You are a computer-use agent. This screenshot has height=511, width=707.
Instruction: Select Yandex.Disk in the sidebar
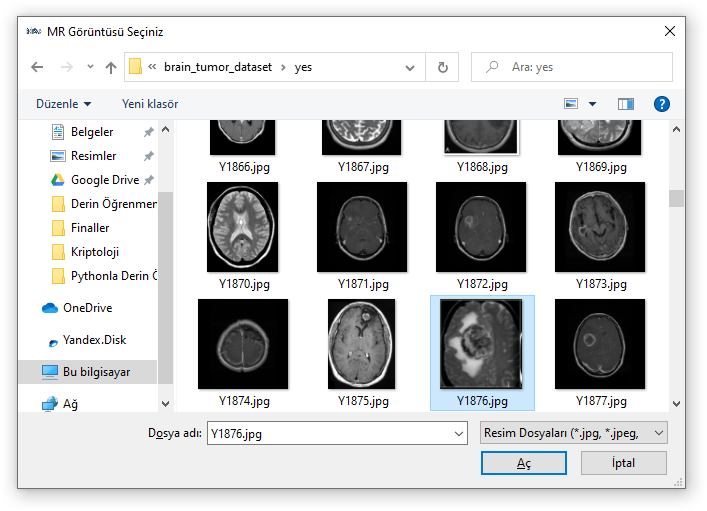point(94,340)
